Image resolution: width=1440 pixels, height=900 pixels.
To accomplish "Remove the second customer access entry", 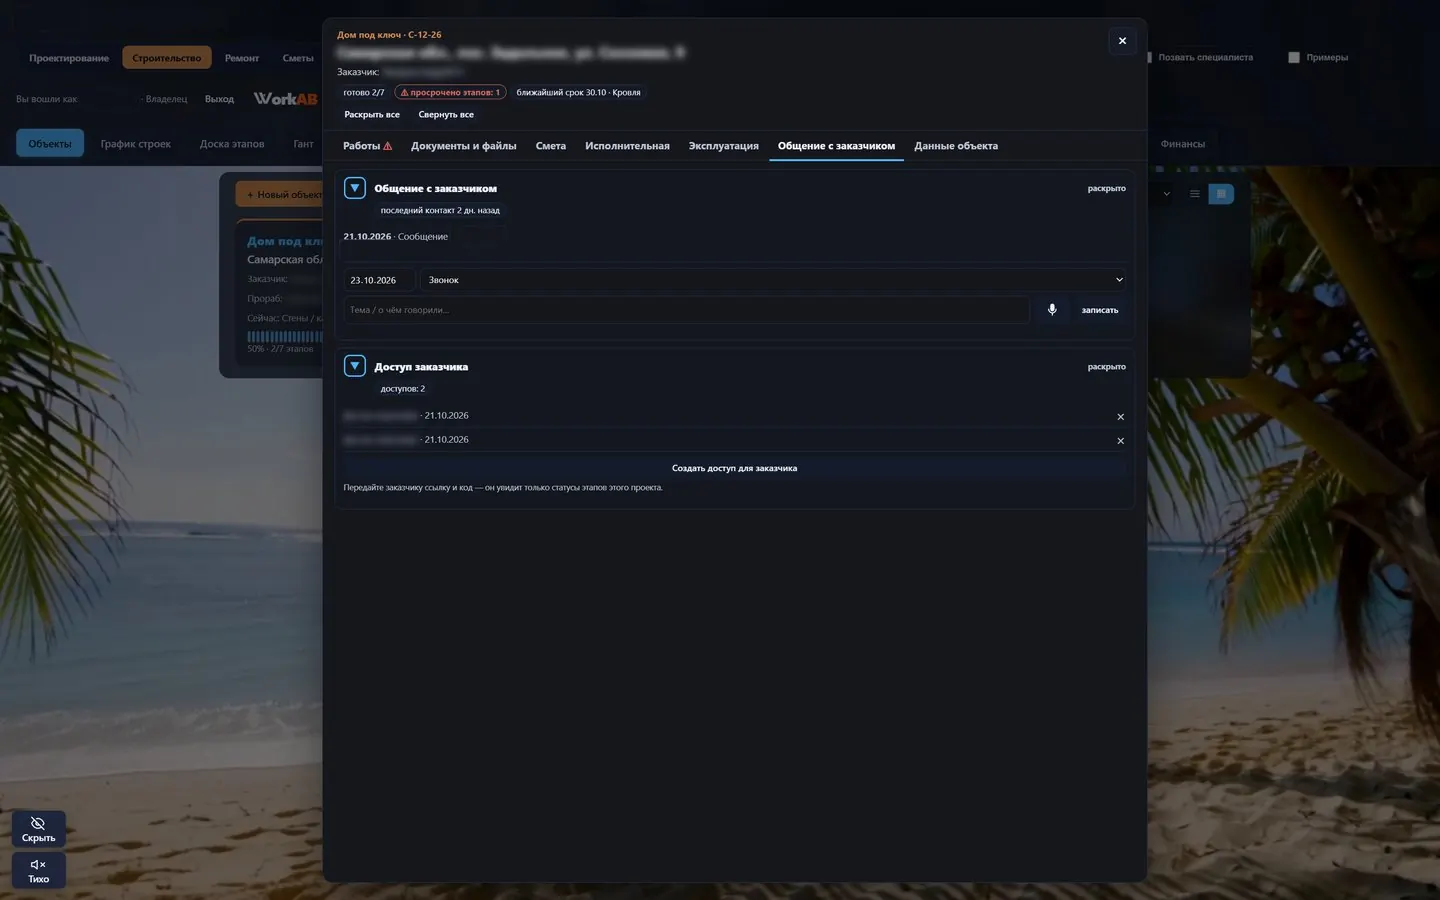I will 1120,441.
